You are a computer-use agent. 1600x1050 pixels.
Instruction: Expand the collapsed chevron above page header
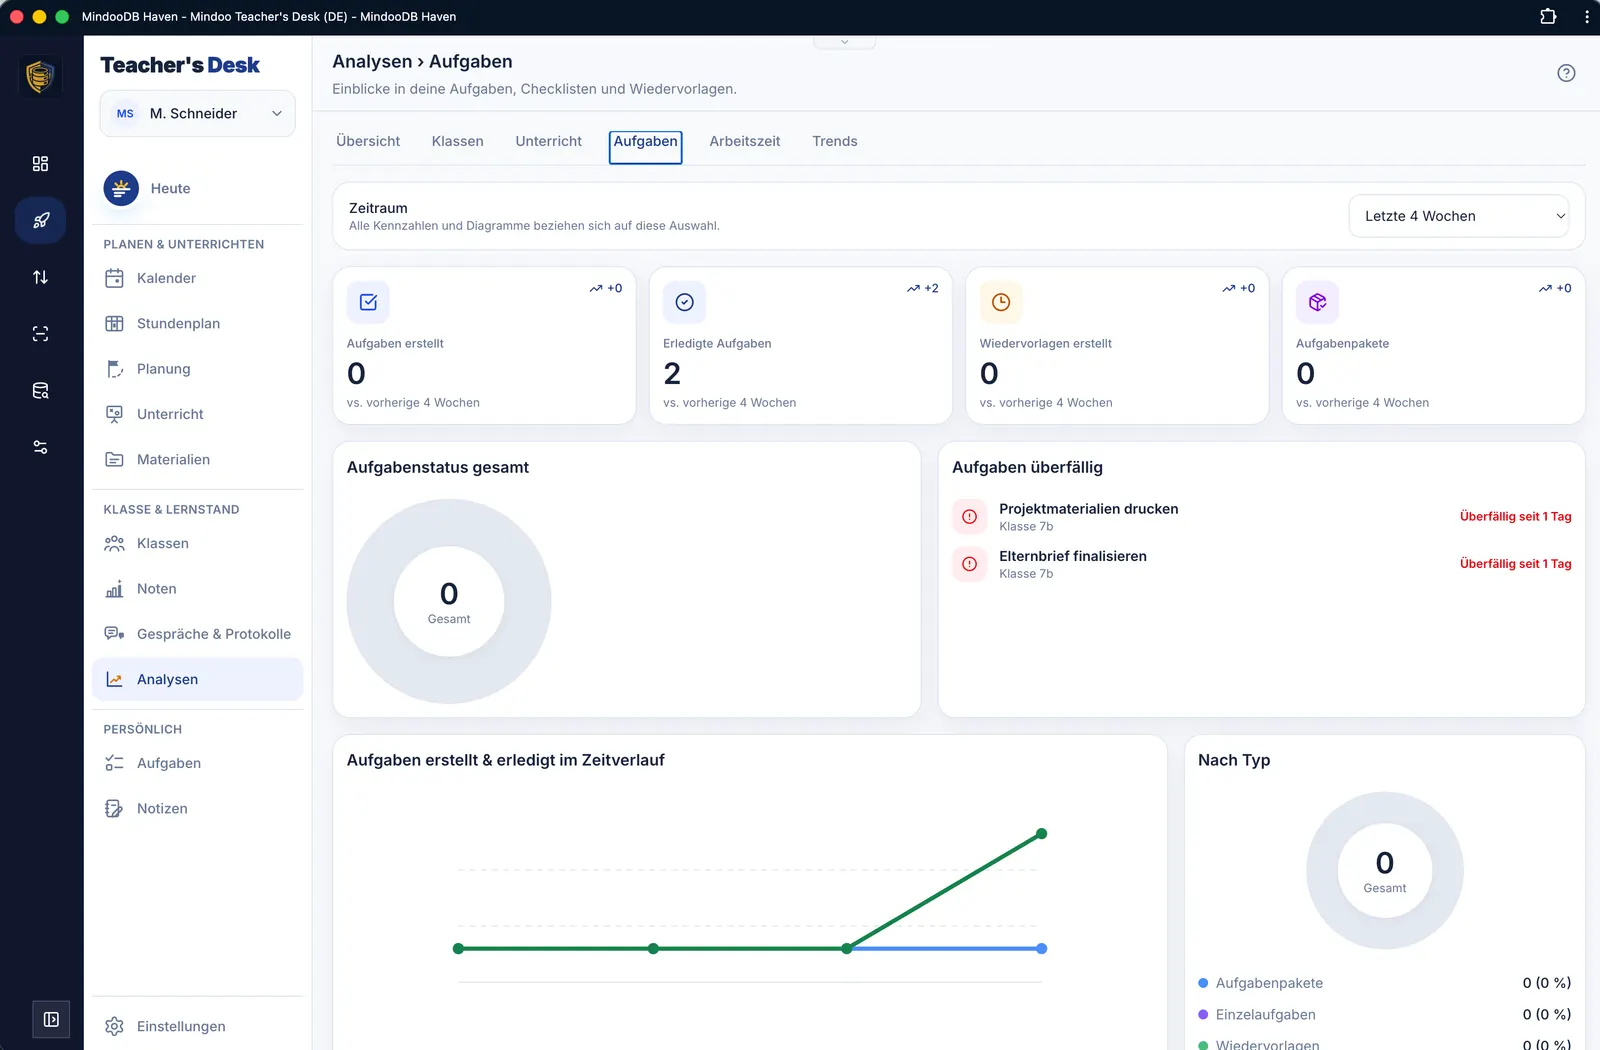coord(844,42)
